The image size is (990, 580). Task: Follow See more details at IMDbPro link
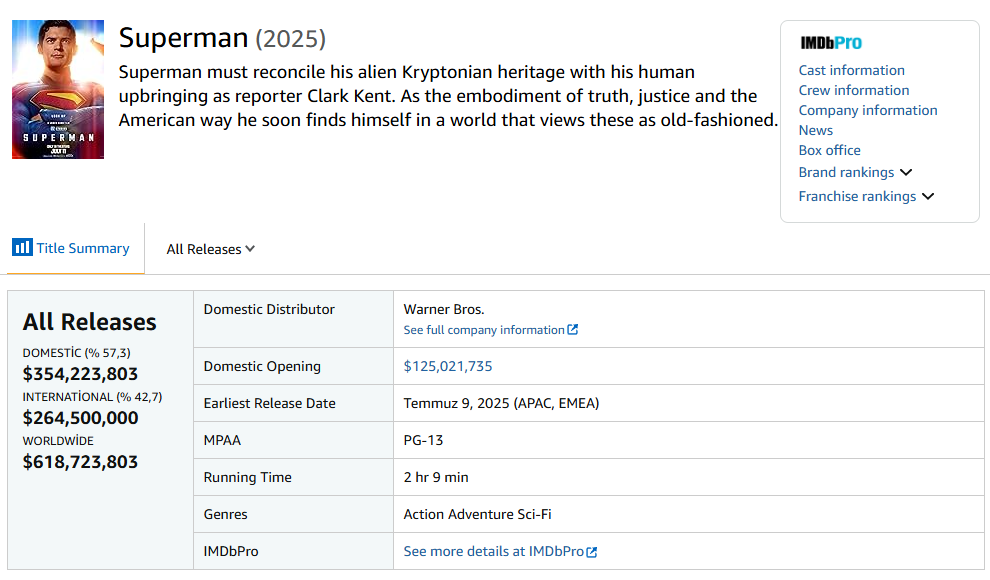[493, 551]
